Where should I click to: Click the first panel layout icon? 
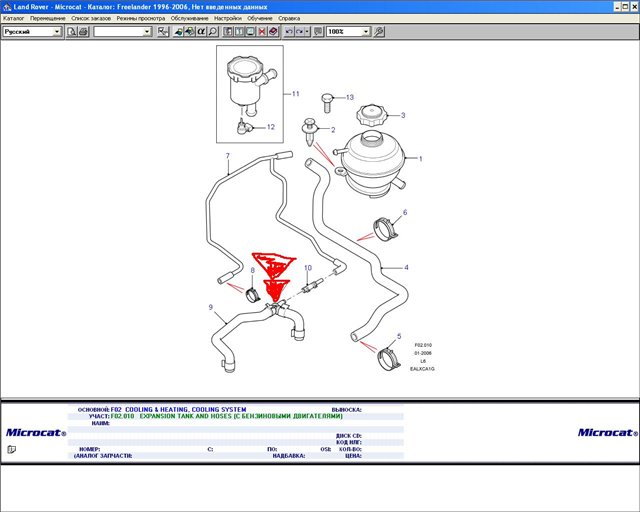[228, 31]
